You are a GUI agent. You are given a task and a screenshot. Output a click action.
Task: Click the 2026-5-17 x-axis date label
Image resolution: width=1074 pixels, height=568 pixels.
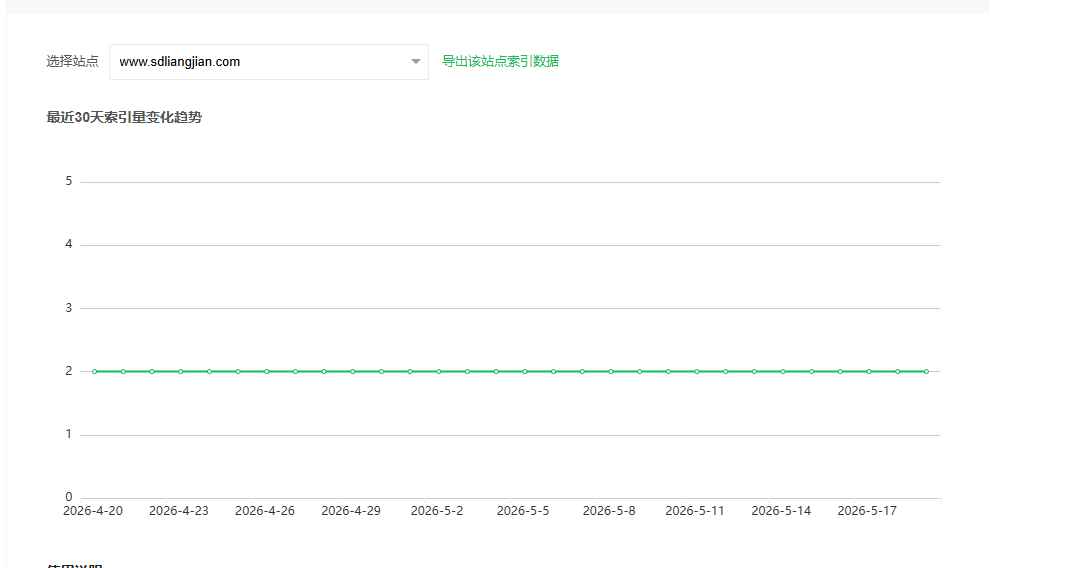[867, 511]
